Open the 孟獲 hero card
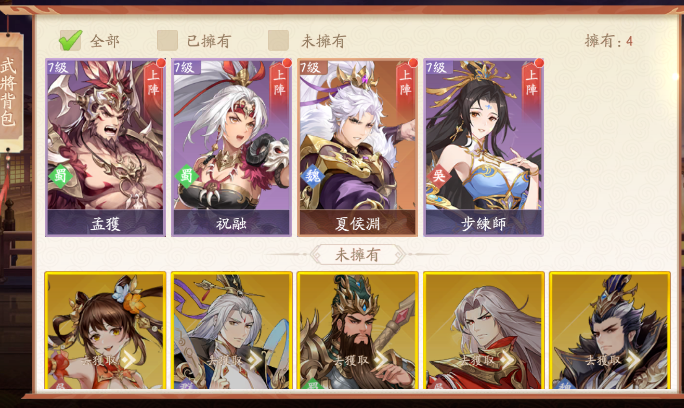 click(105, 147)
